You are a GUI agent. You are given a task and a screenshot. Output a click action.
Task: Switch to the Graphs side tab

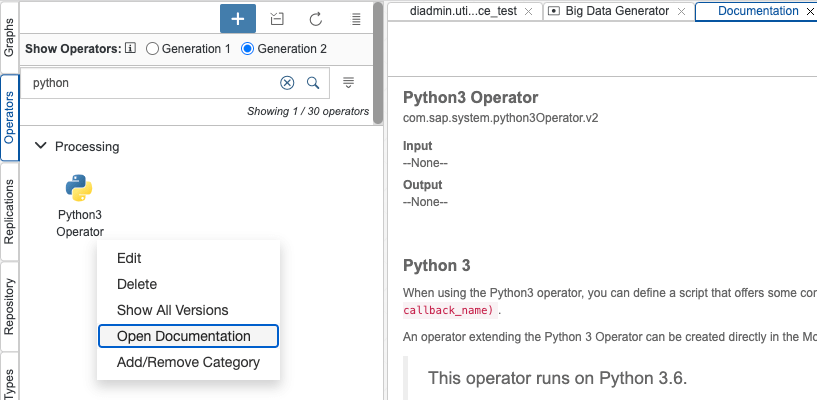(x=9, y=38)
